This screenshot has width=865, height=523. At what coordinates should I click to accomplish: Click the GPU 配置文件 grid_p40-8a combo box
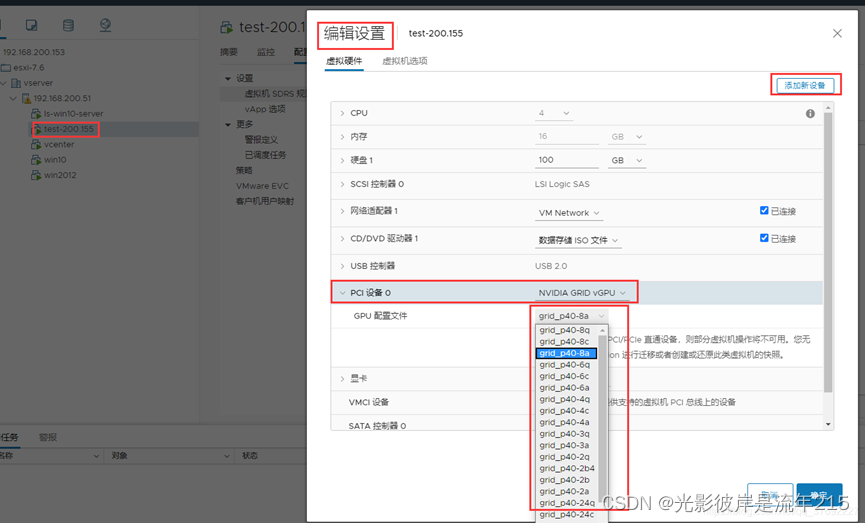pyautogui.click(x=572, y=316)
